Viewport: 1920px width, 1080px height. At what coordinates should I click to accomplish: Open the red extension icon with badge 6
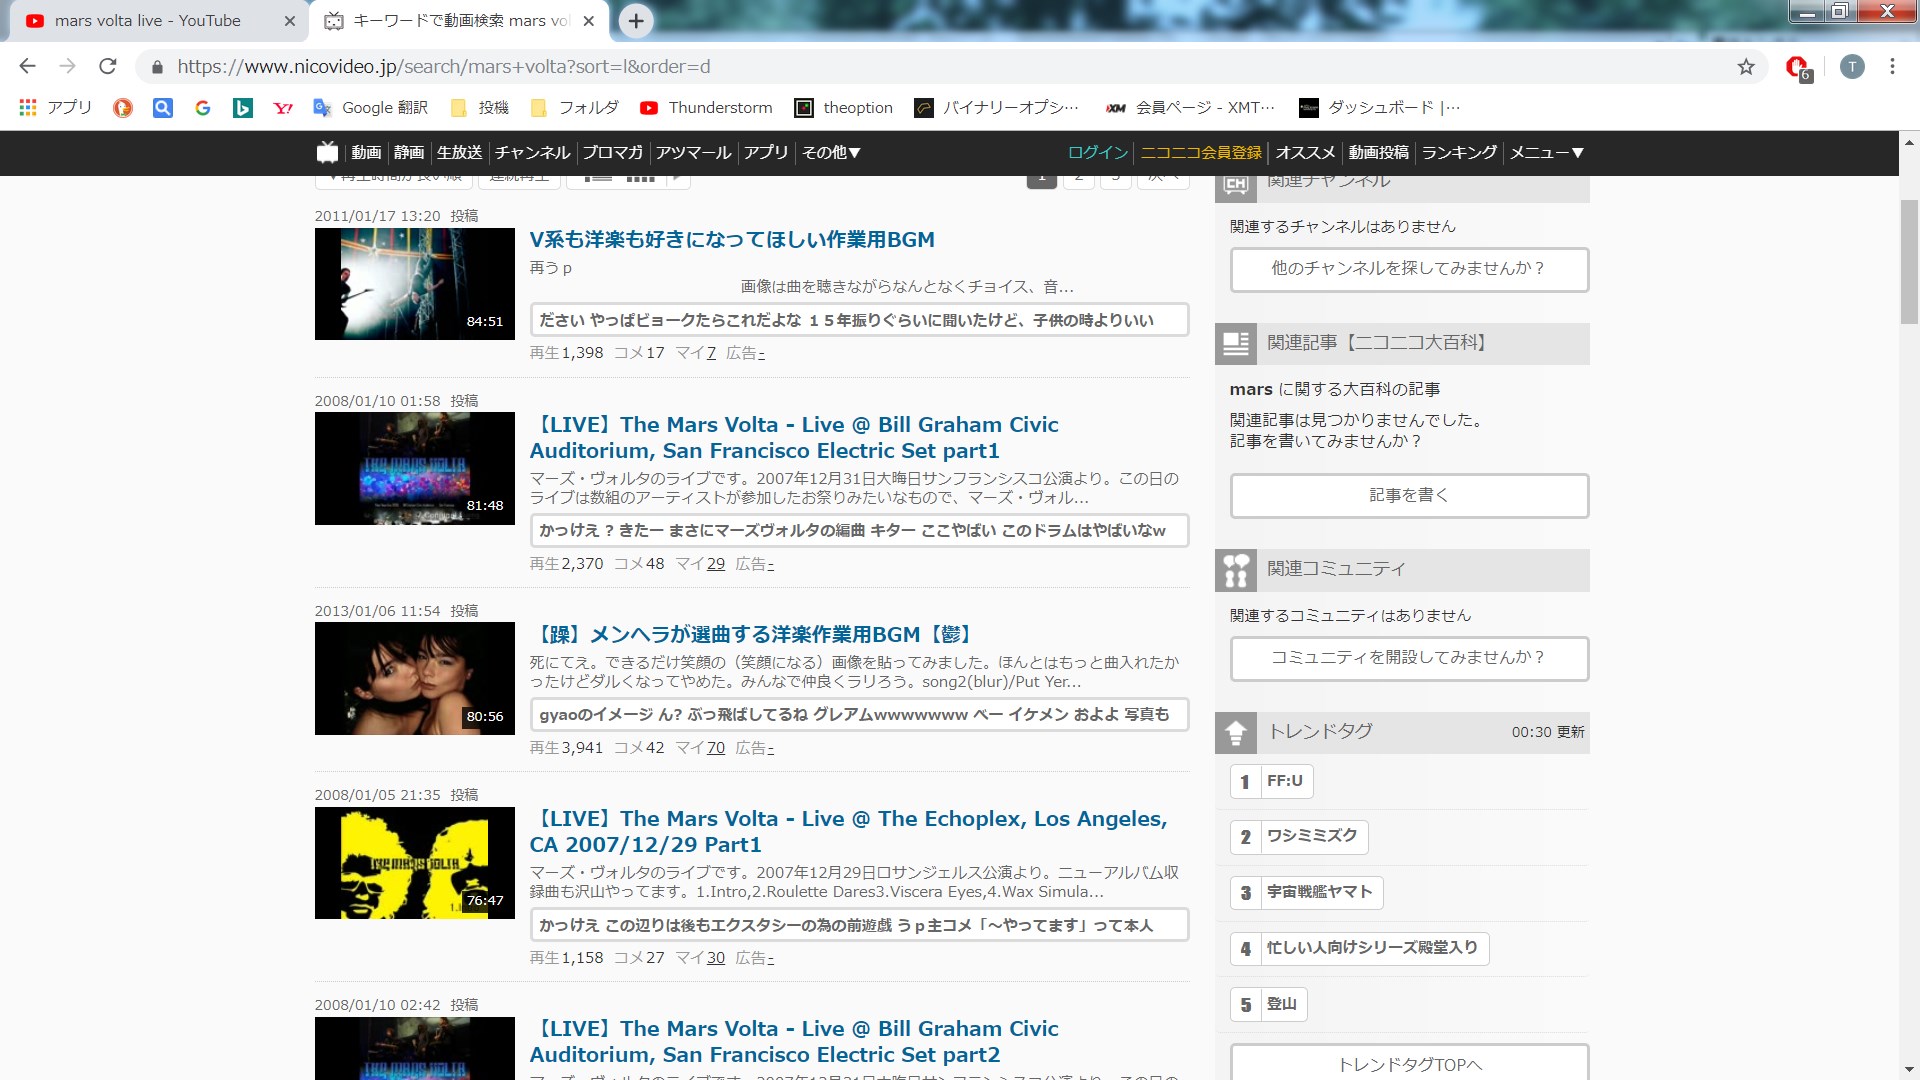tap(1798, 68)
